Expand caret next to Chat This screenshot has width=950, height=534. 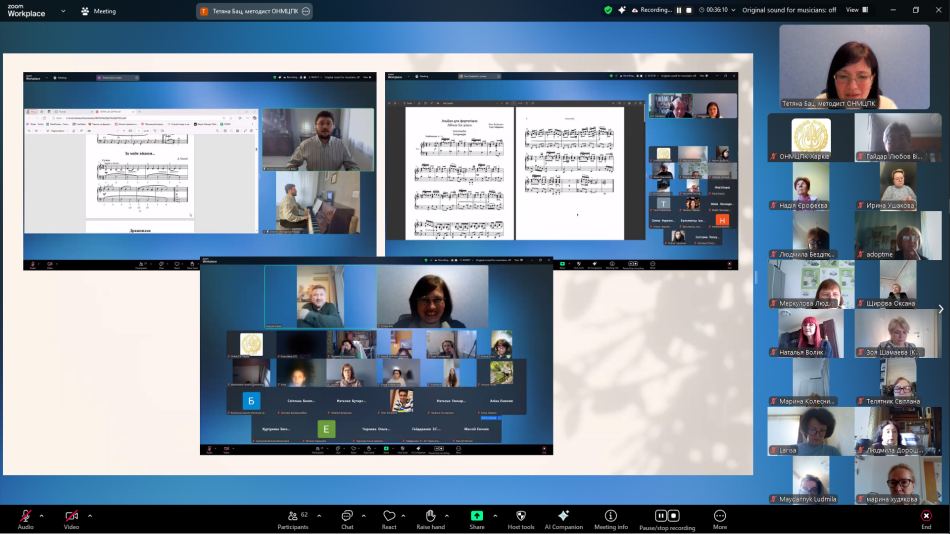(x=364, y=516)
